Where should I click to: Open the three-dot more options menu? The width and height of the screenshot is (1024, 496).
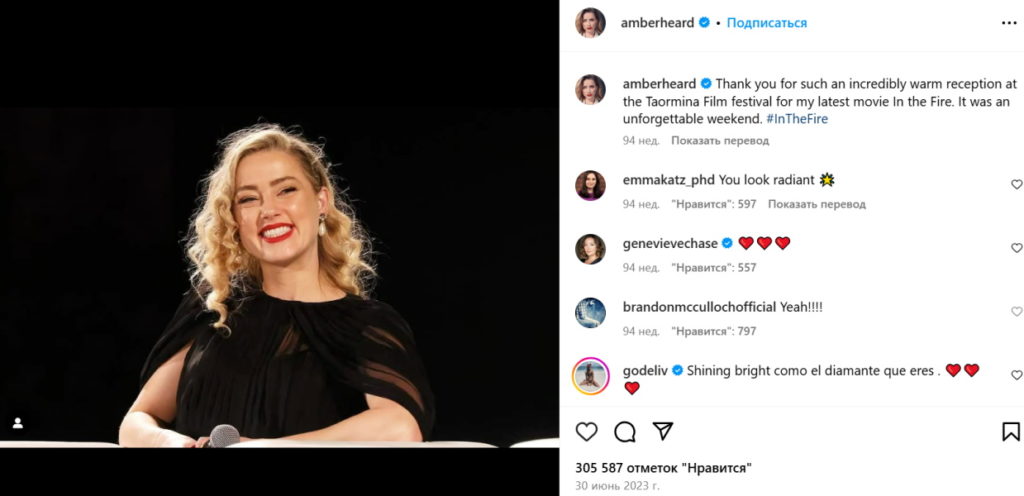click(1008, 22)
